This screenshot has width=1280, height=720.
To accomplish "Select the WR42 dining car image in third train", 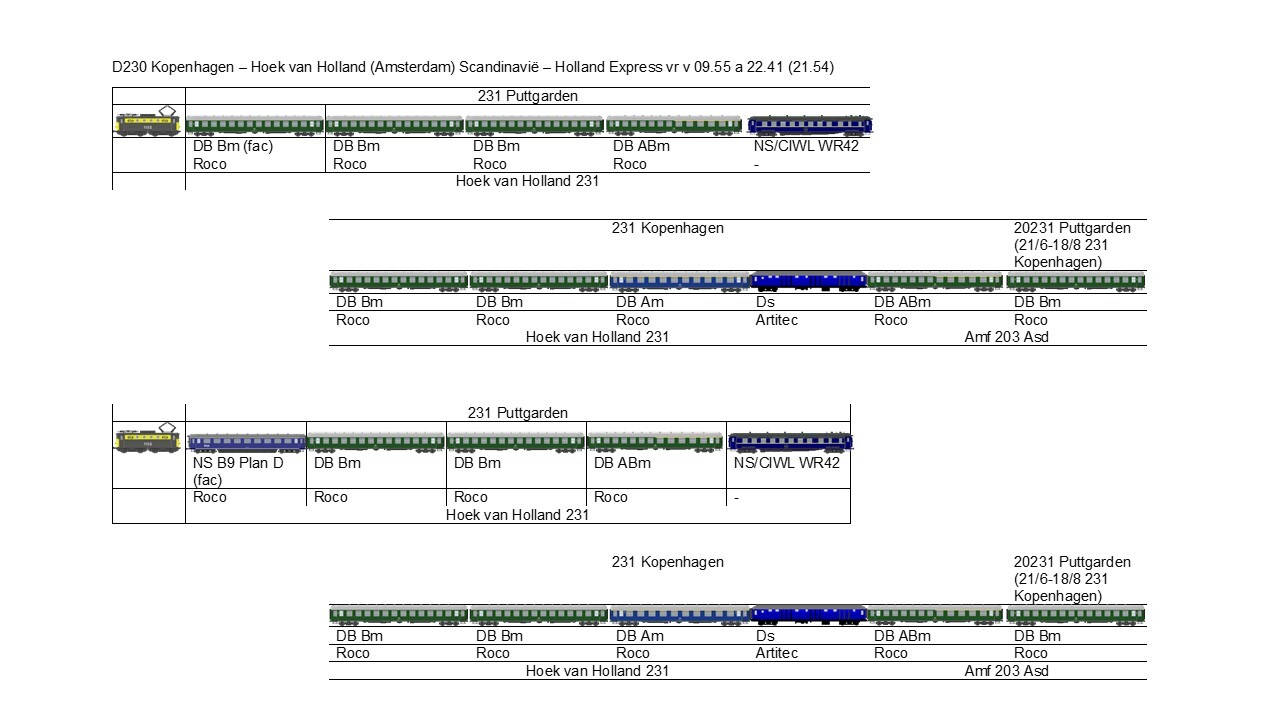I will 790,442.
